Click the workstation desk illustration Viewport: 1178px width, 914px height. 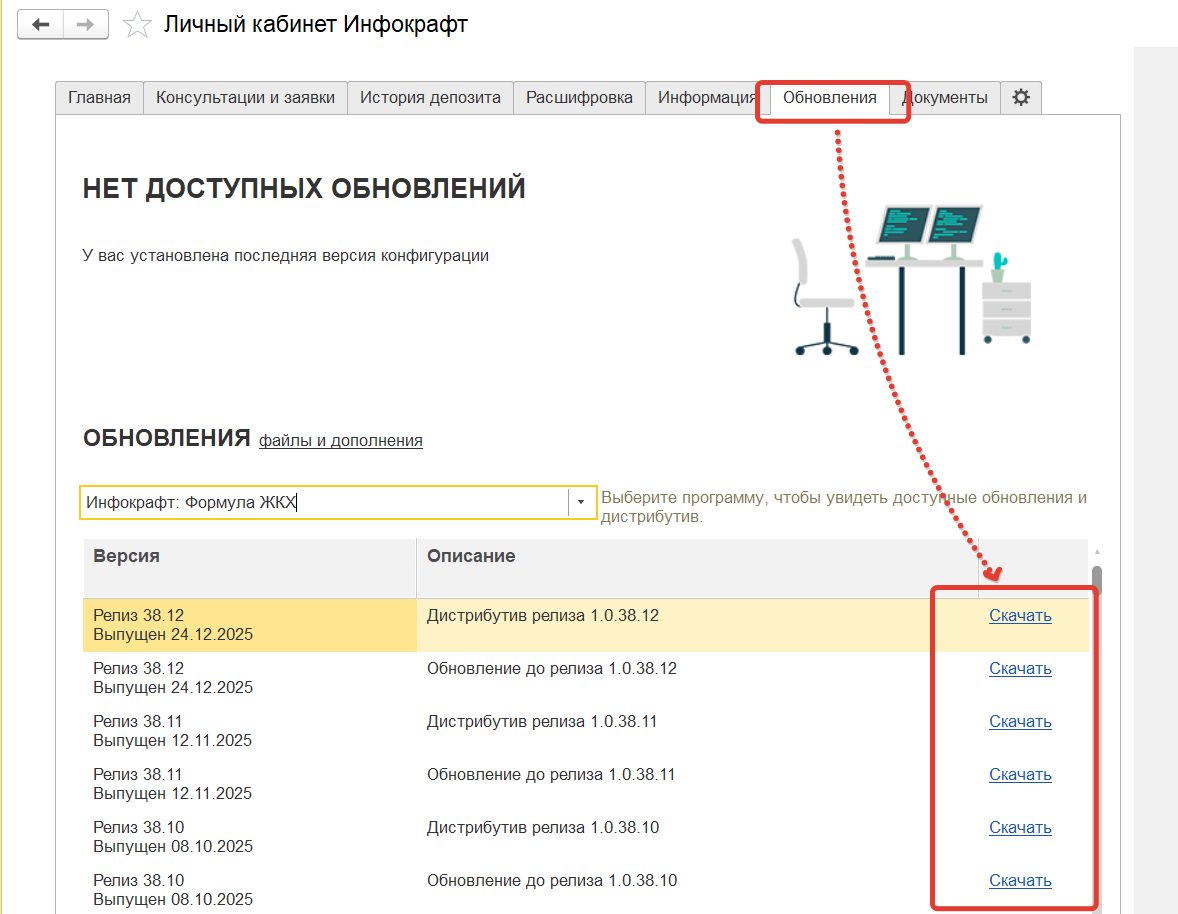pyautogui.click(x=912, y=280)
